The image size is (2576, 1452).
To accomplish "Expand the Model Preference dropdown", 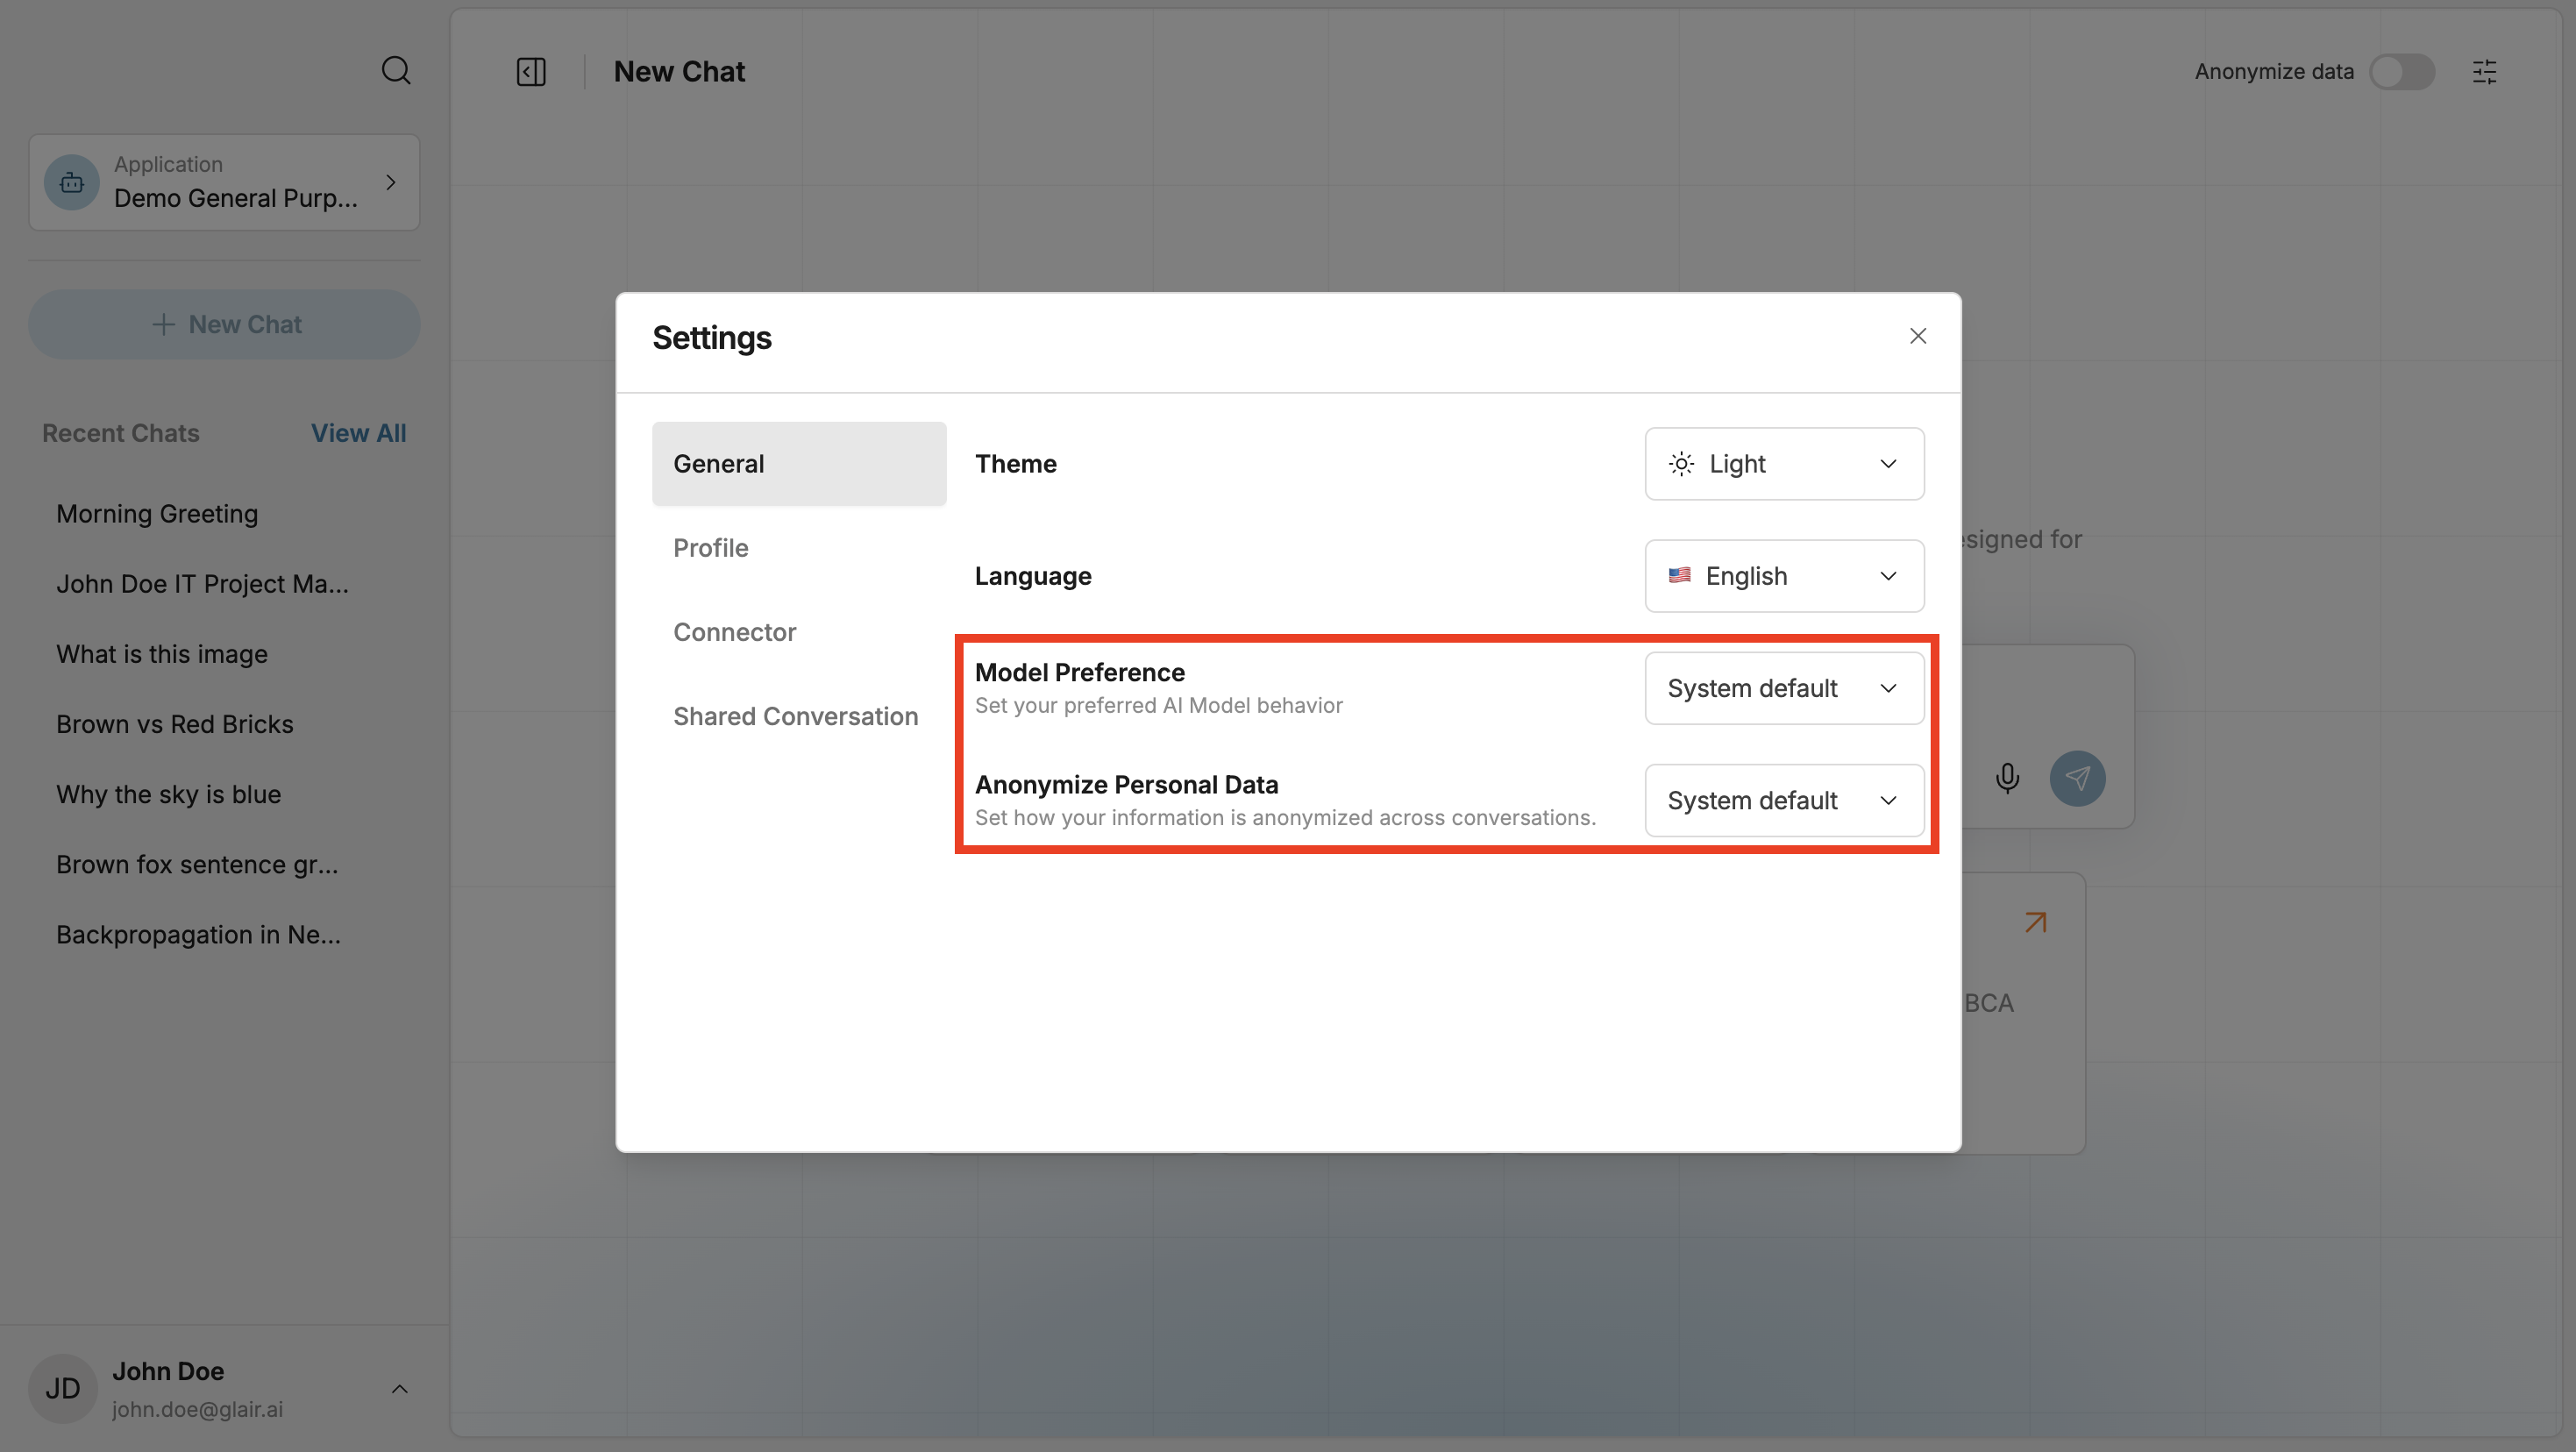I will click(1783, 688).
